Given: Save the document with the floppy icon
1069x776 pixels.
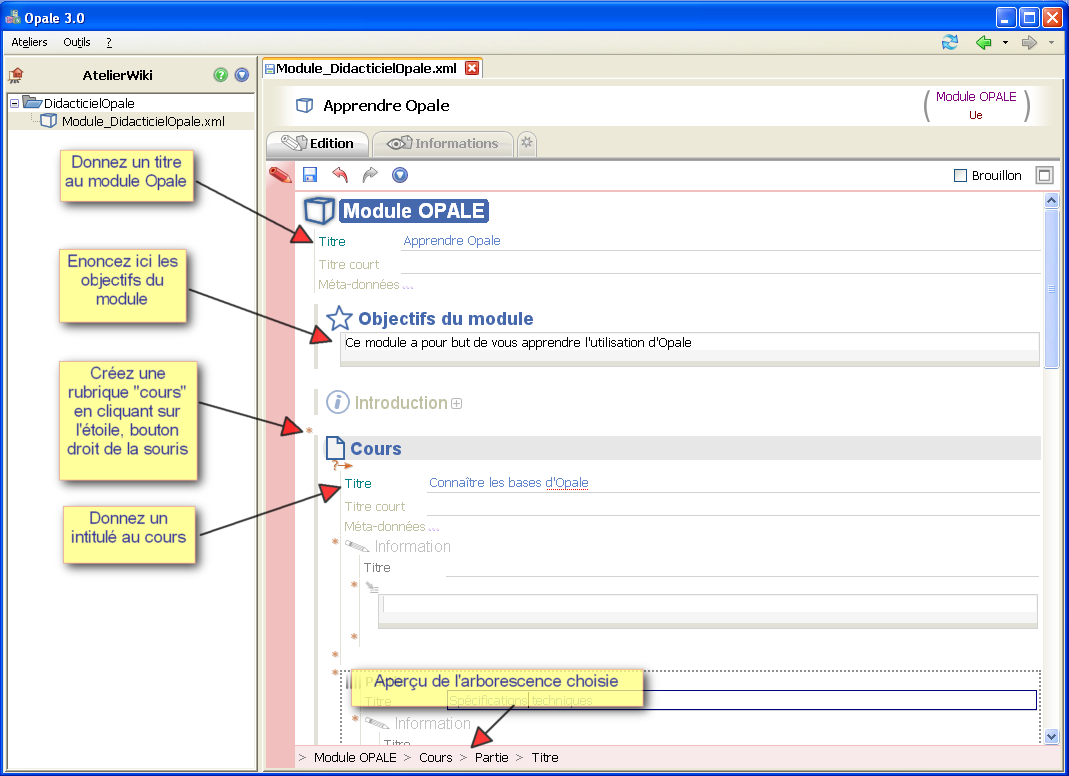Looking at the screenshot, I should pyautogui.click(x=310, y=175).
